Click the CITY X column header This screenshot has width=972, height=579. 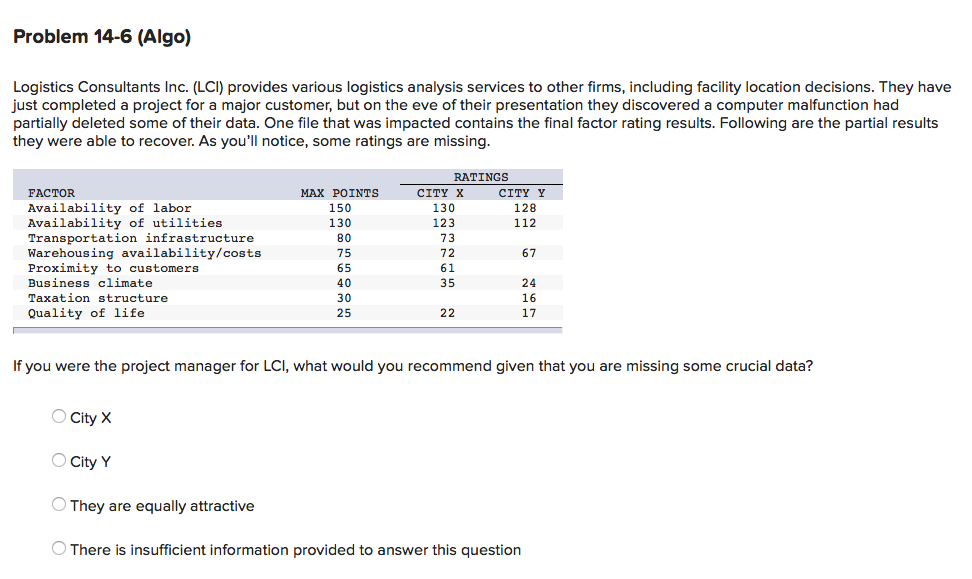click(x=438, y=193)
